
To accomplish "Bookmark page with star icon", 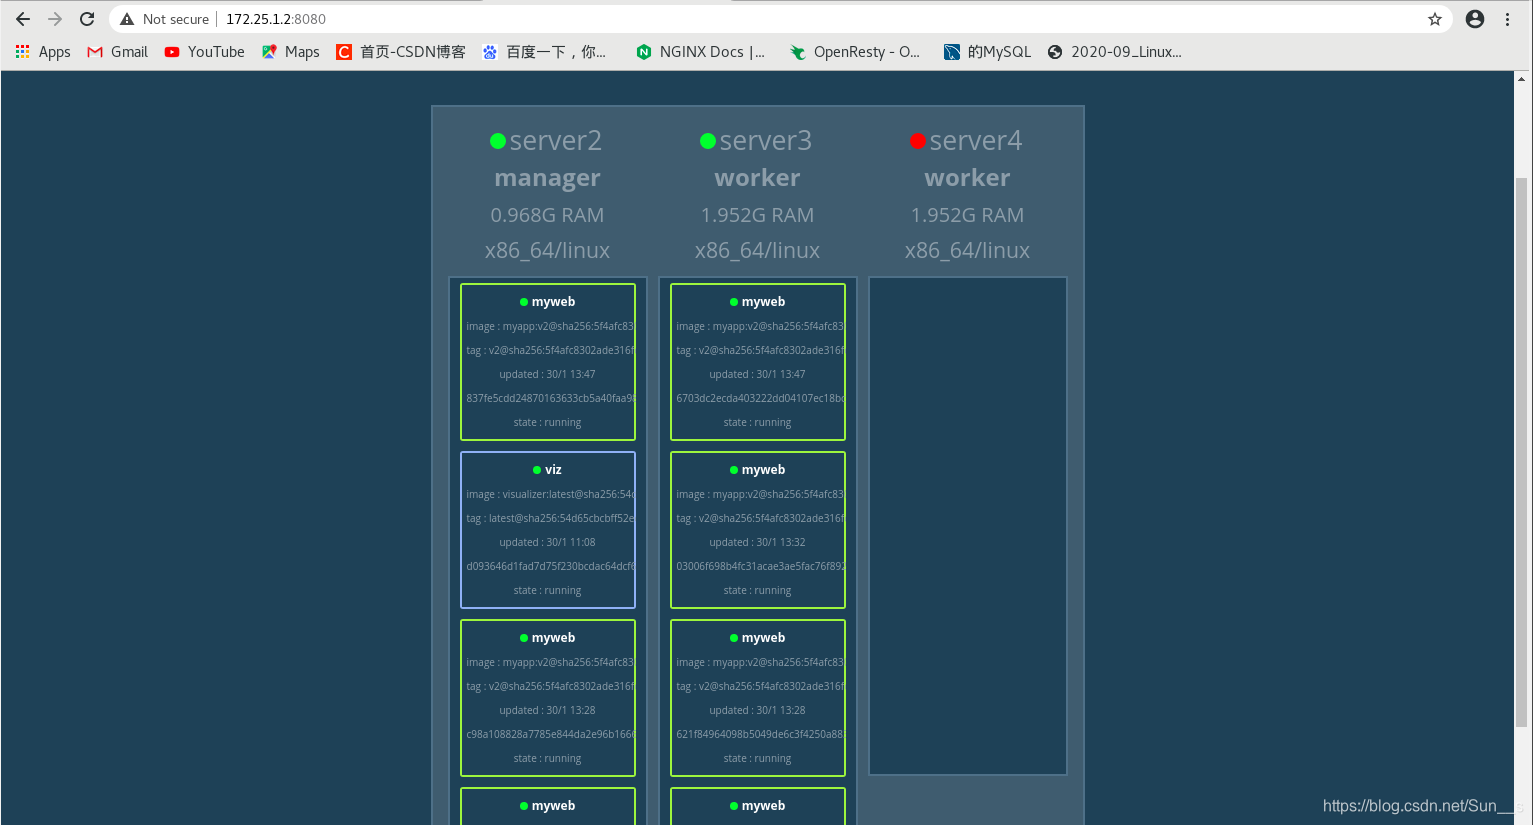I will 1435,19.
